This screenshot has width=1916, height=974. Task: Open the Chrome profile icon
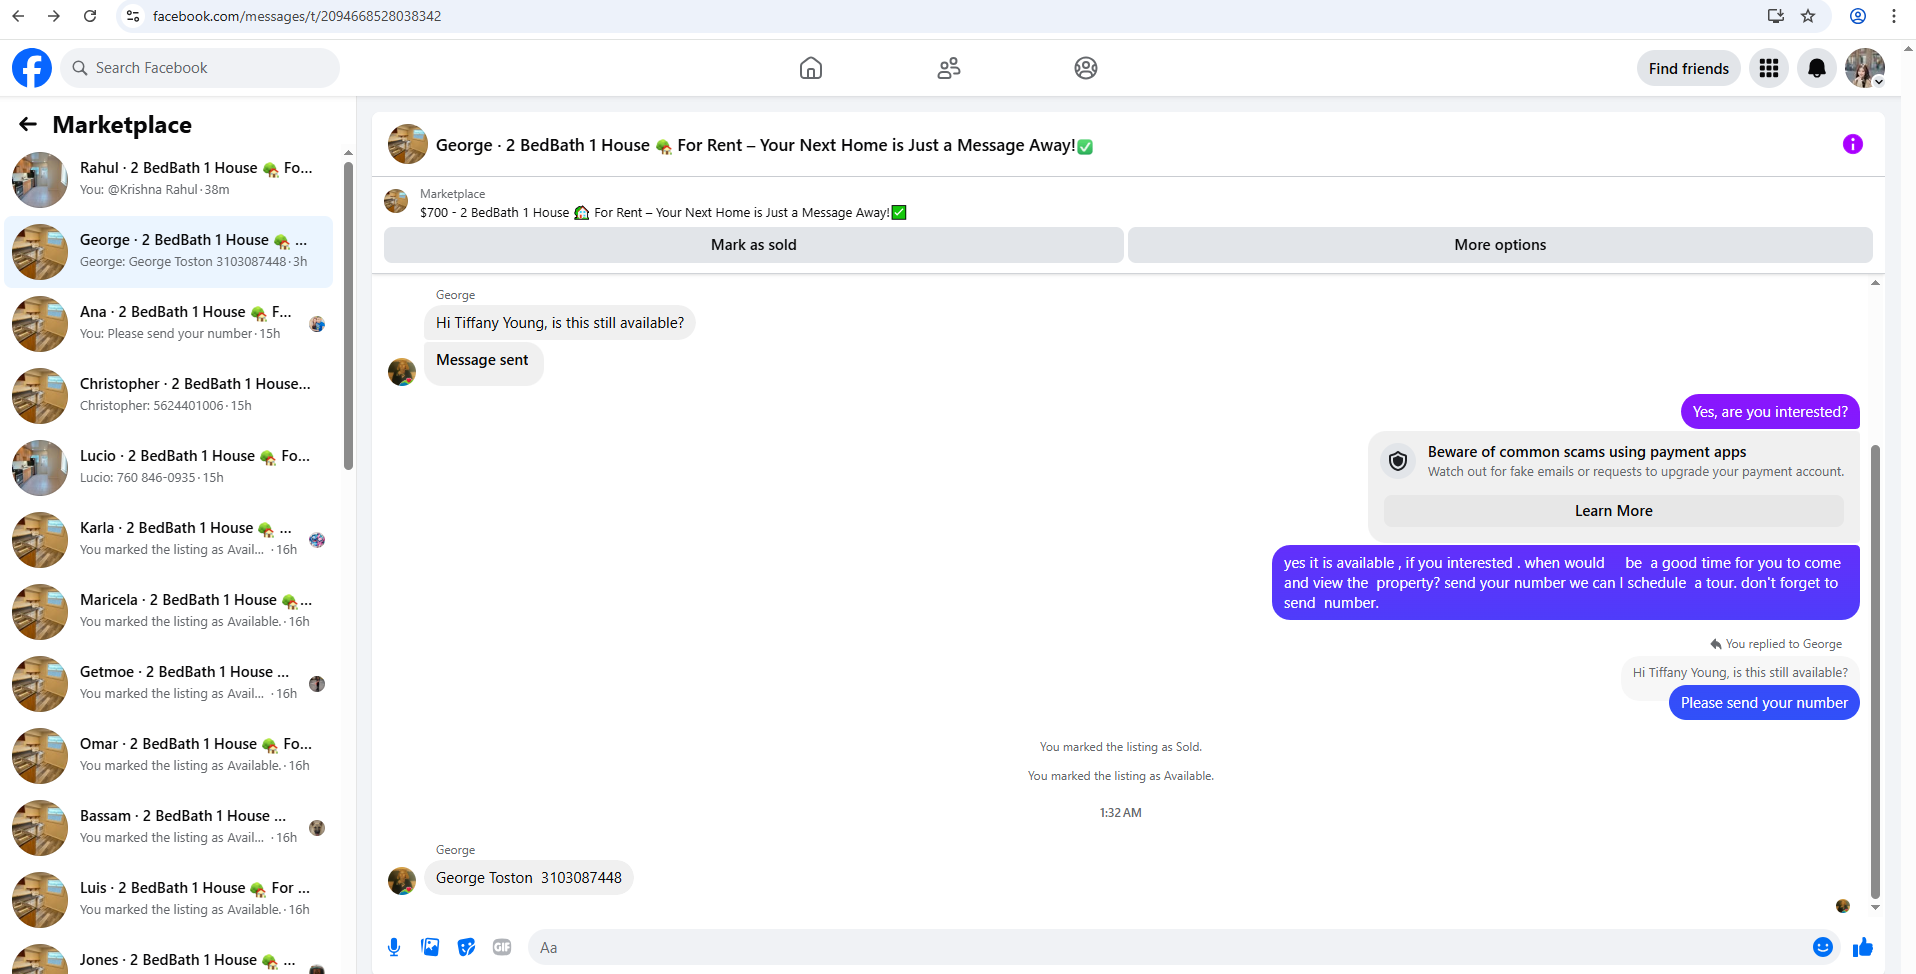pos(1858,16)
